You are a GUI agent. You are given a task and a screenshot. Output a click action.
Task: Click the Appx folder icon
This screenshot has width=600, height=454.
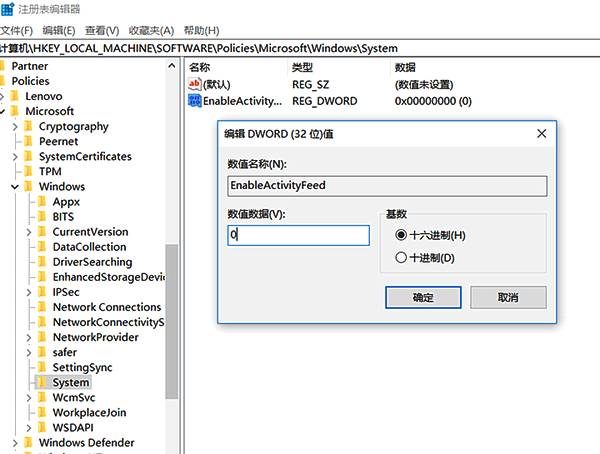point(42,201)
